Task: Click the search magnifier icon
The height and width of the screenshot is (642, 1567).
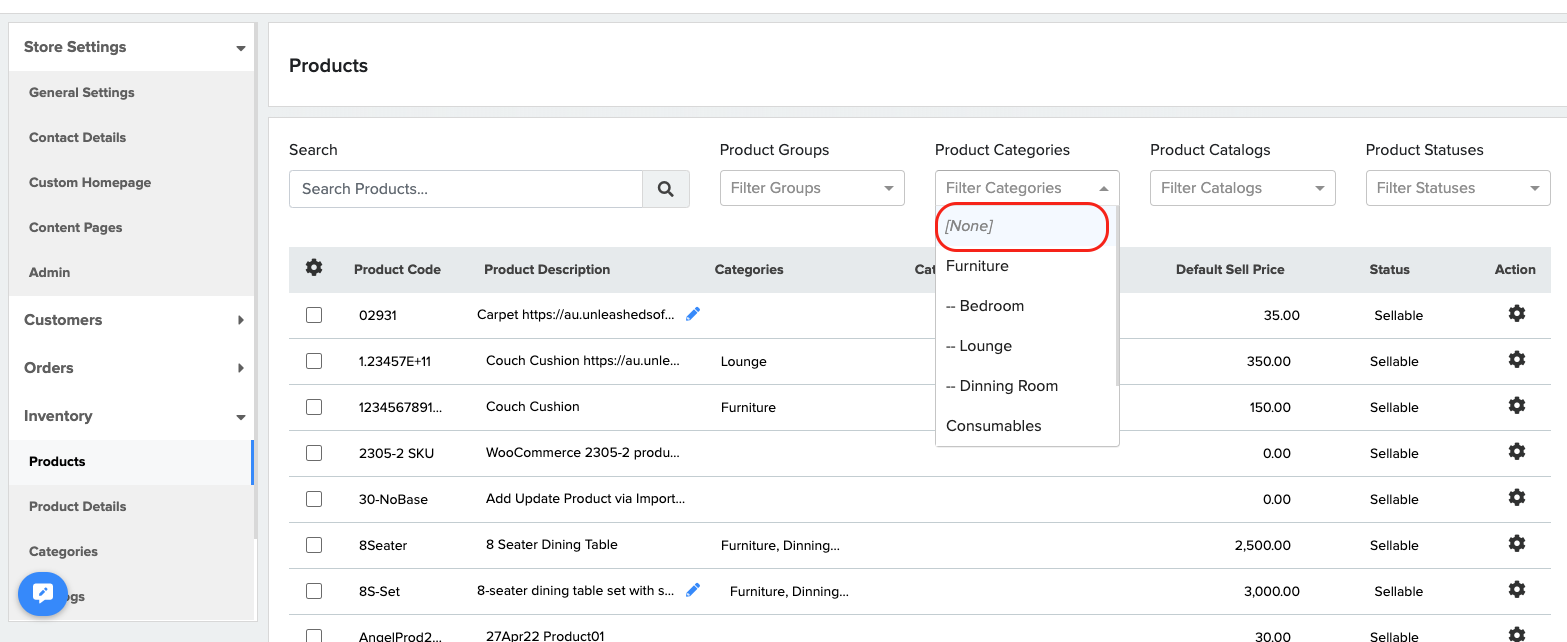Action: coord(666,188)
